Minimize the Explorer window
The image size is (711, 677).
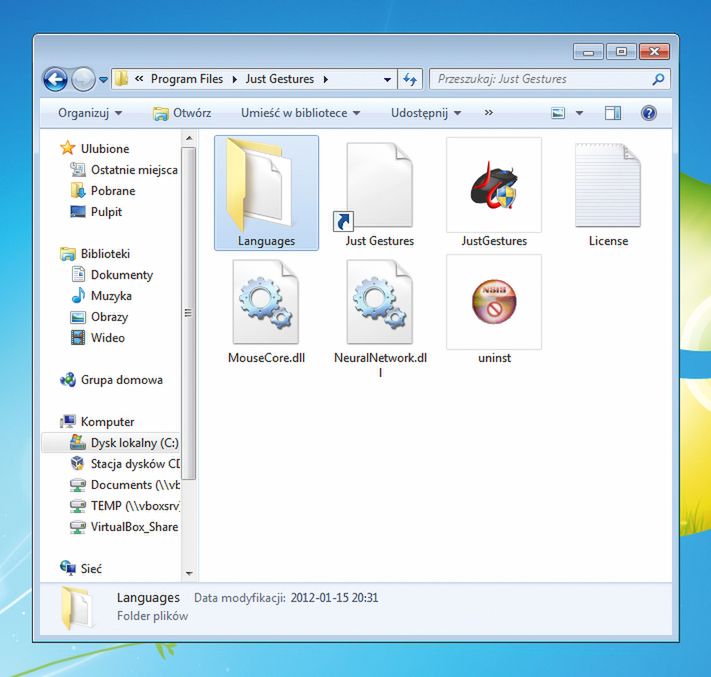click(x=588, y=52)
